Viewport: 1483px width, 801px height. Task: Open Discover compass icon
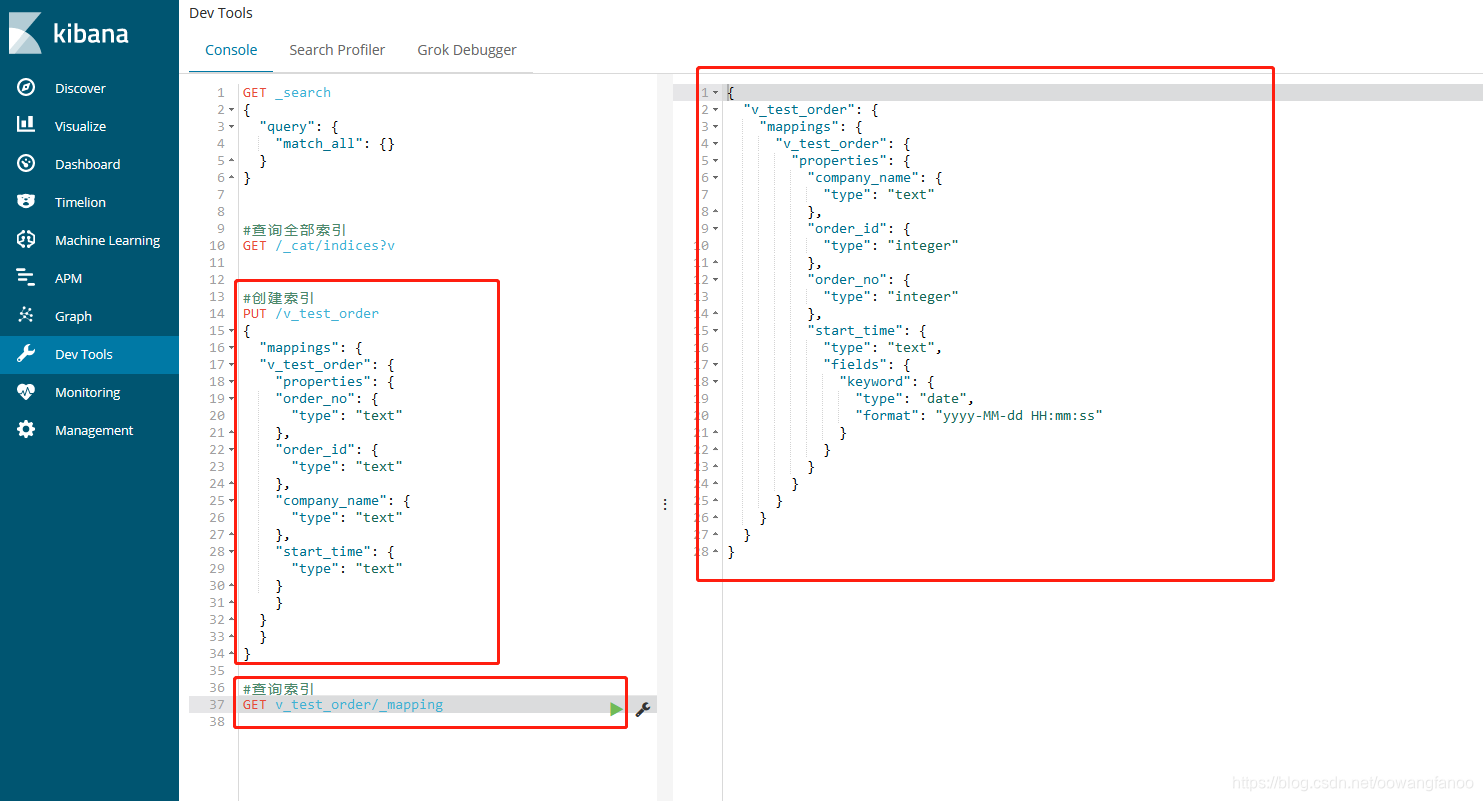point(26,88)
